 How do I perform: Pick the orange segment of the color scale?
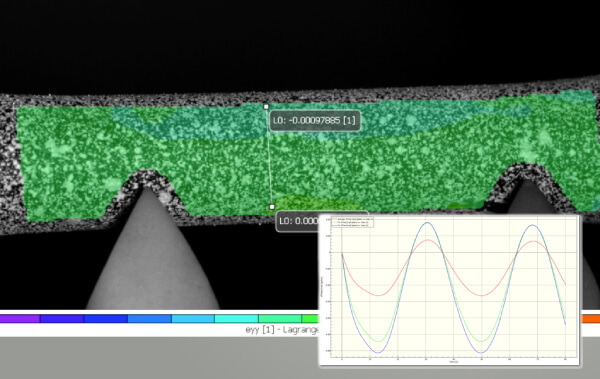pos(590,319)
